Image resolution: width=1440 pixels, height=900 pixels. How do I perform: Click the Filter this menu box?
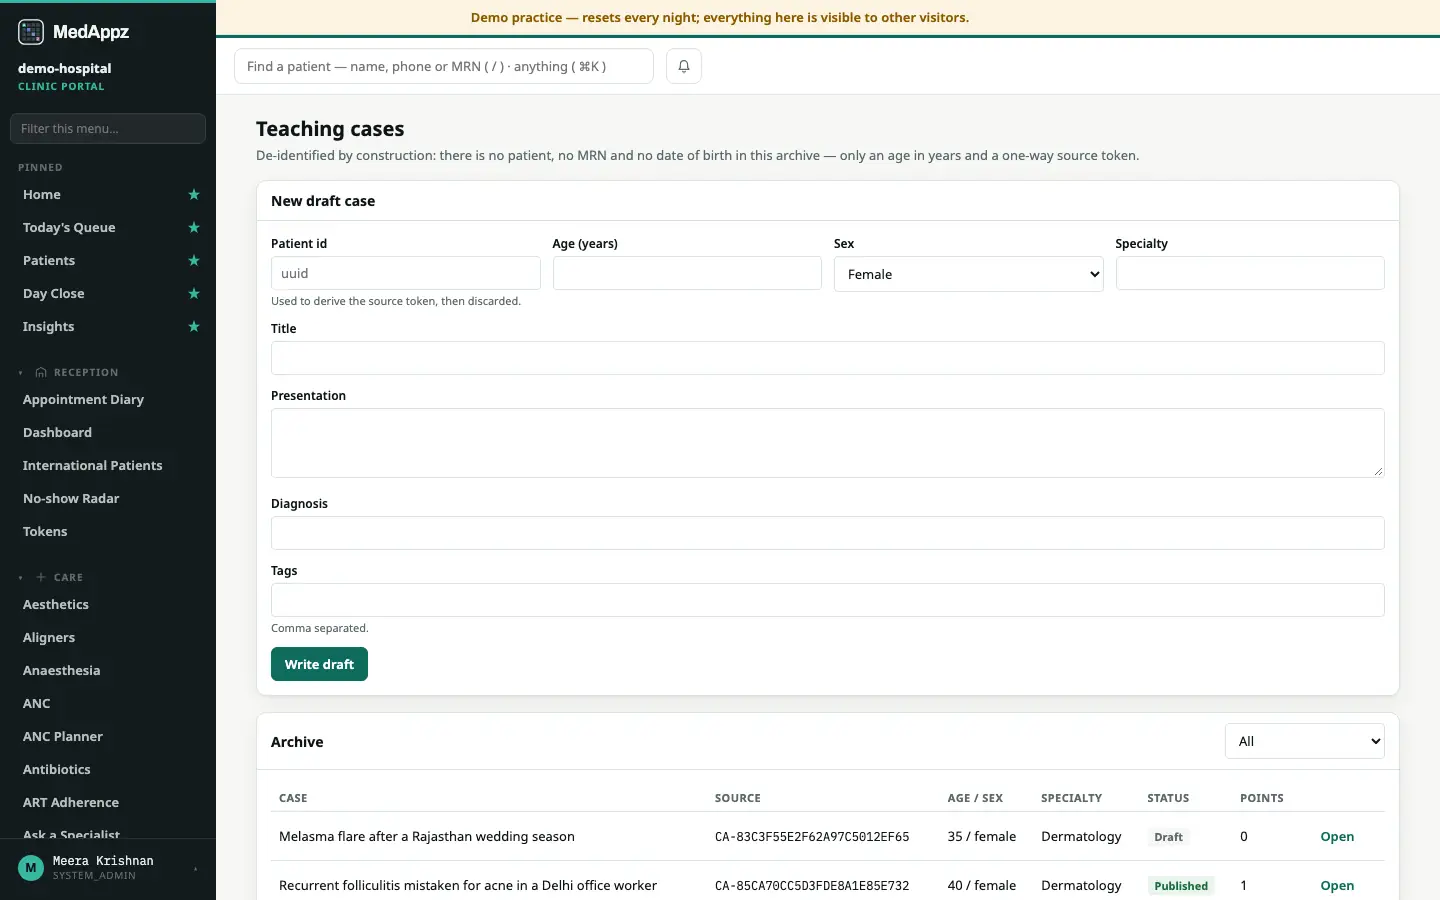pyautogui.click(x=108, y=128)
